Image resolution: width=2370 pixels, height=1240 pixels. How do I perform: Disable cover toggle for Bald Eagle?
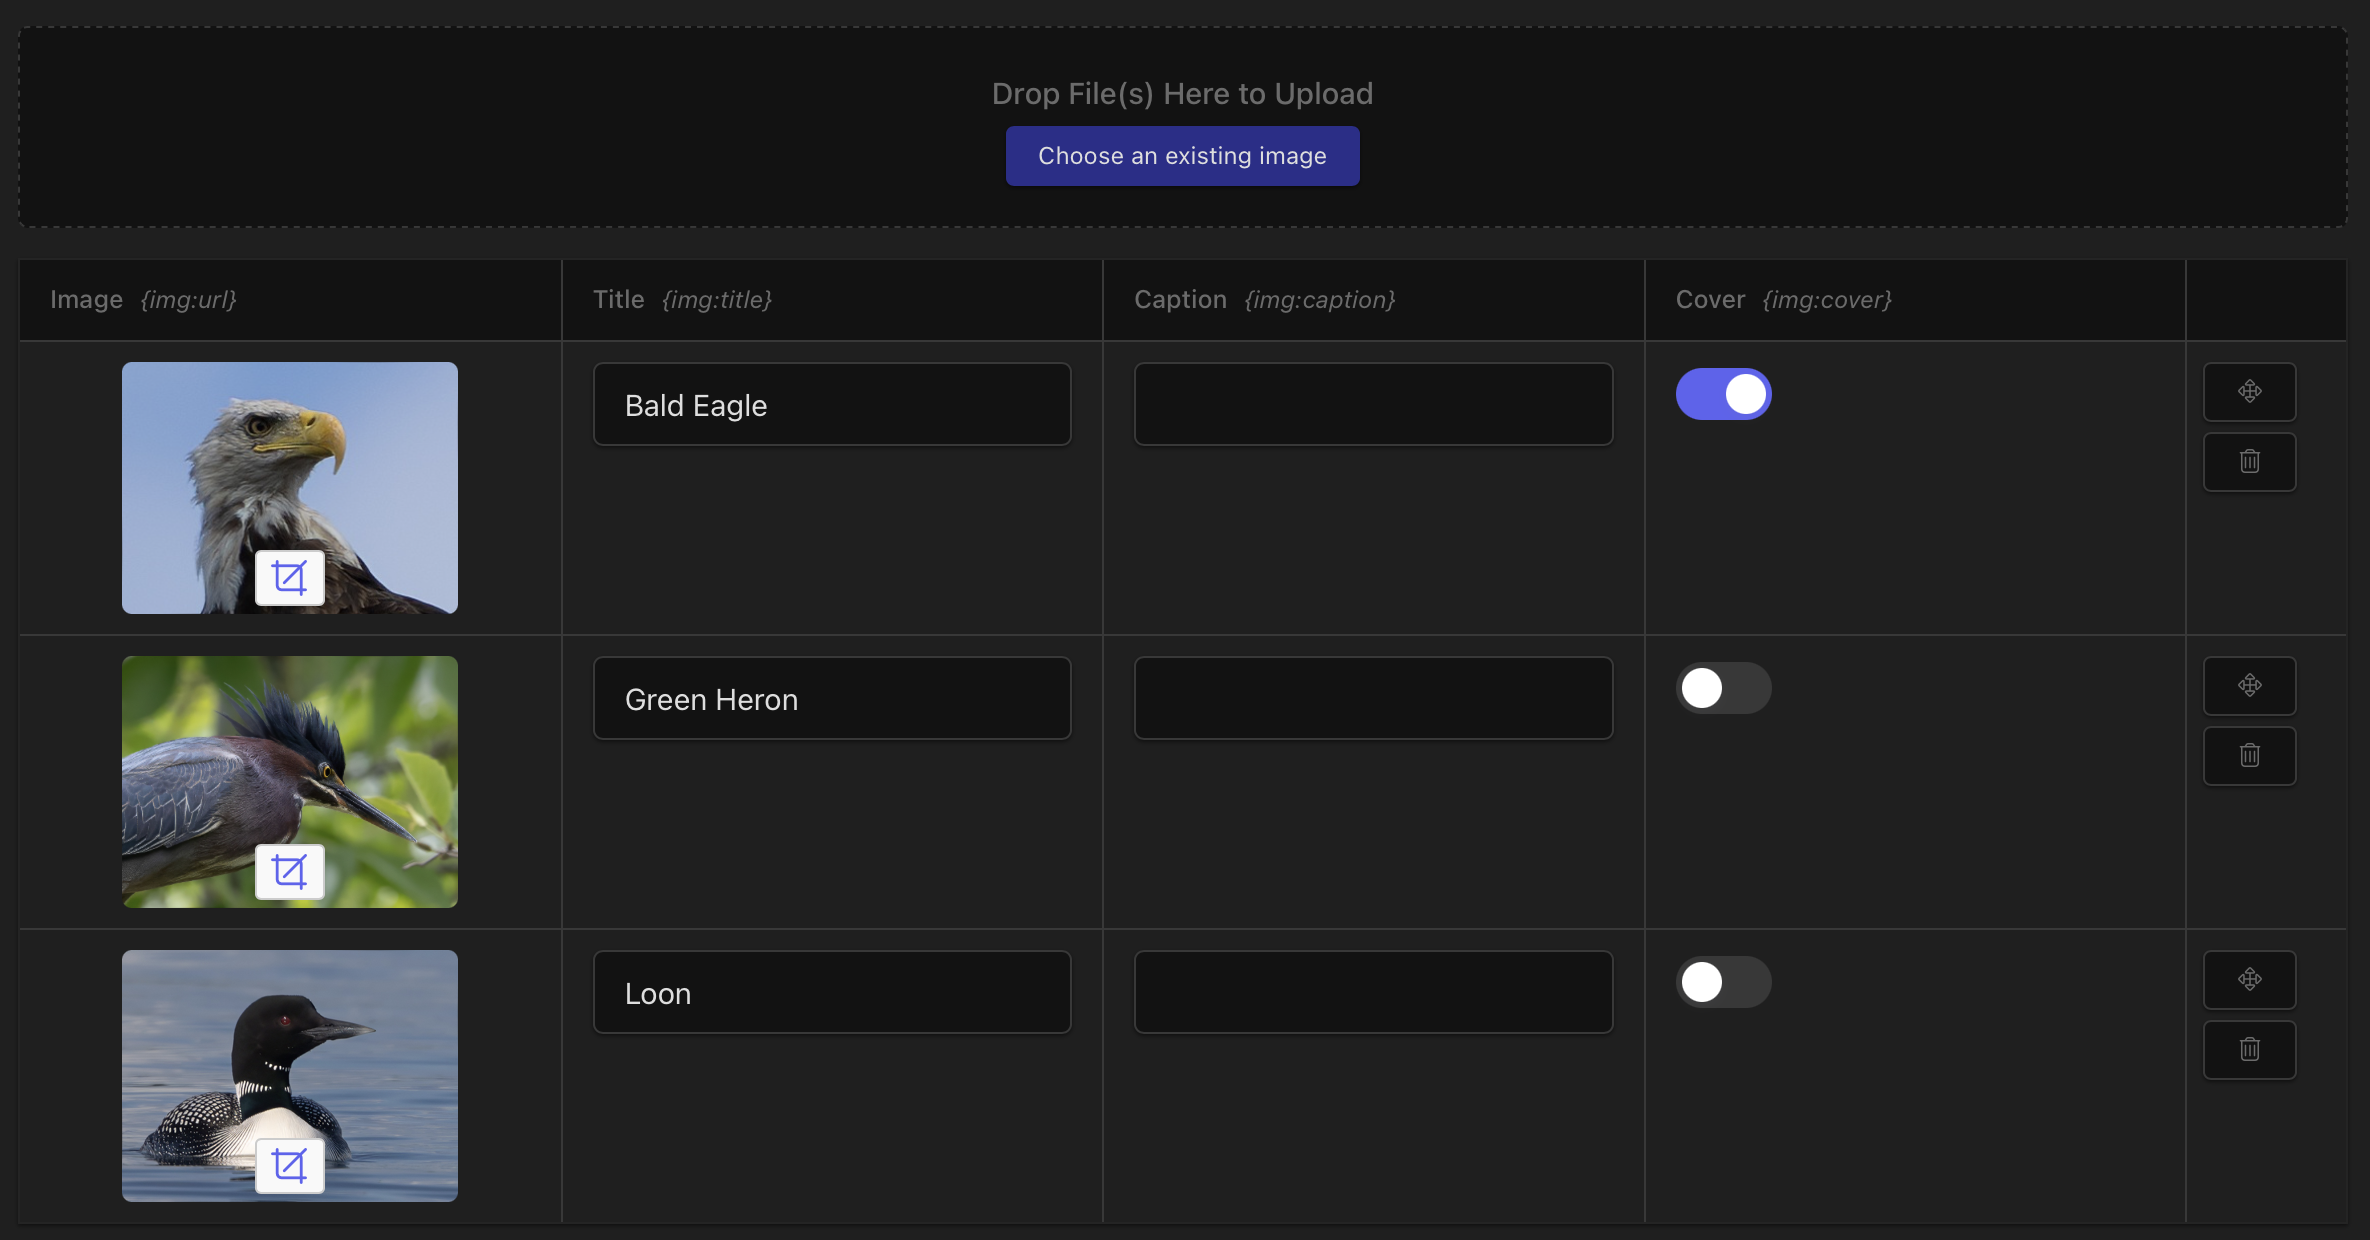(x=1723, y=394)
